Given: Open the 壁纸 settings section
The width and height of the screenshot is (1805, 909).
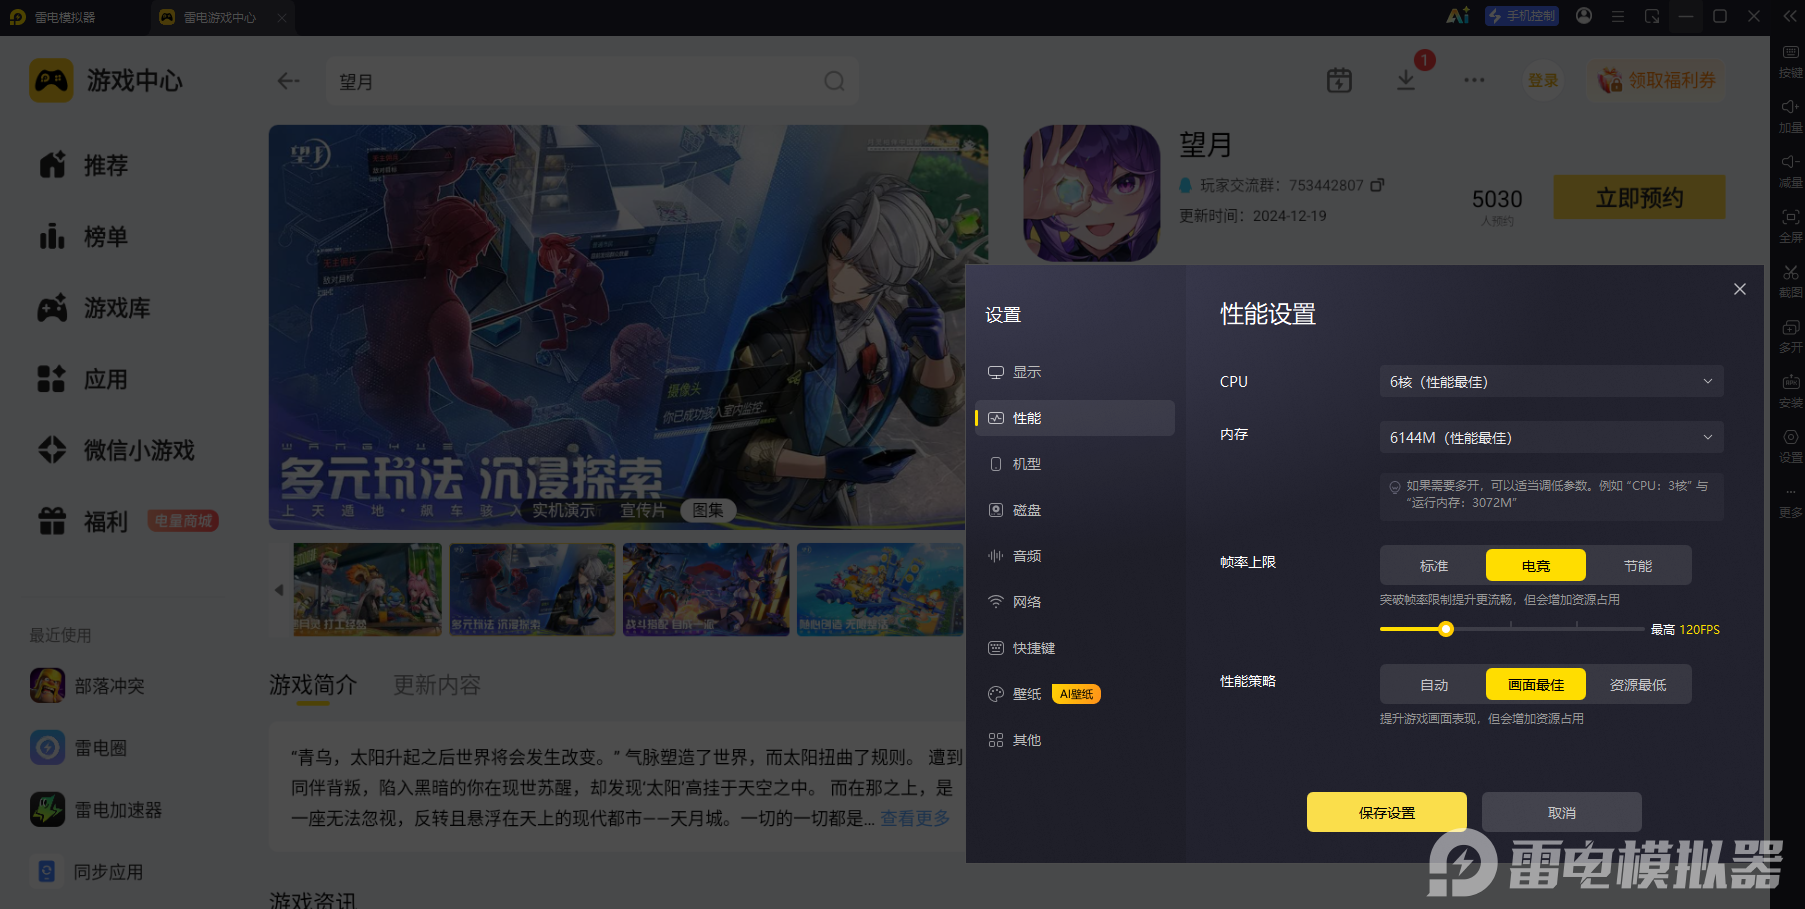Looking at the screenshot, I should (1075, 694).
